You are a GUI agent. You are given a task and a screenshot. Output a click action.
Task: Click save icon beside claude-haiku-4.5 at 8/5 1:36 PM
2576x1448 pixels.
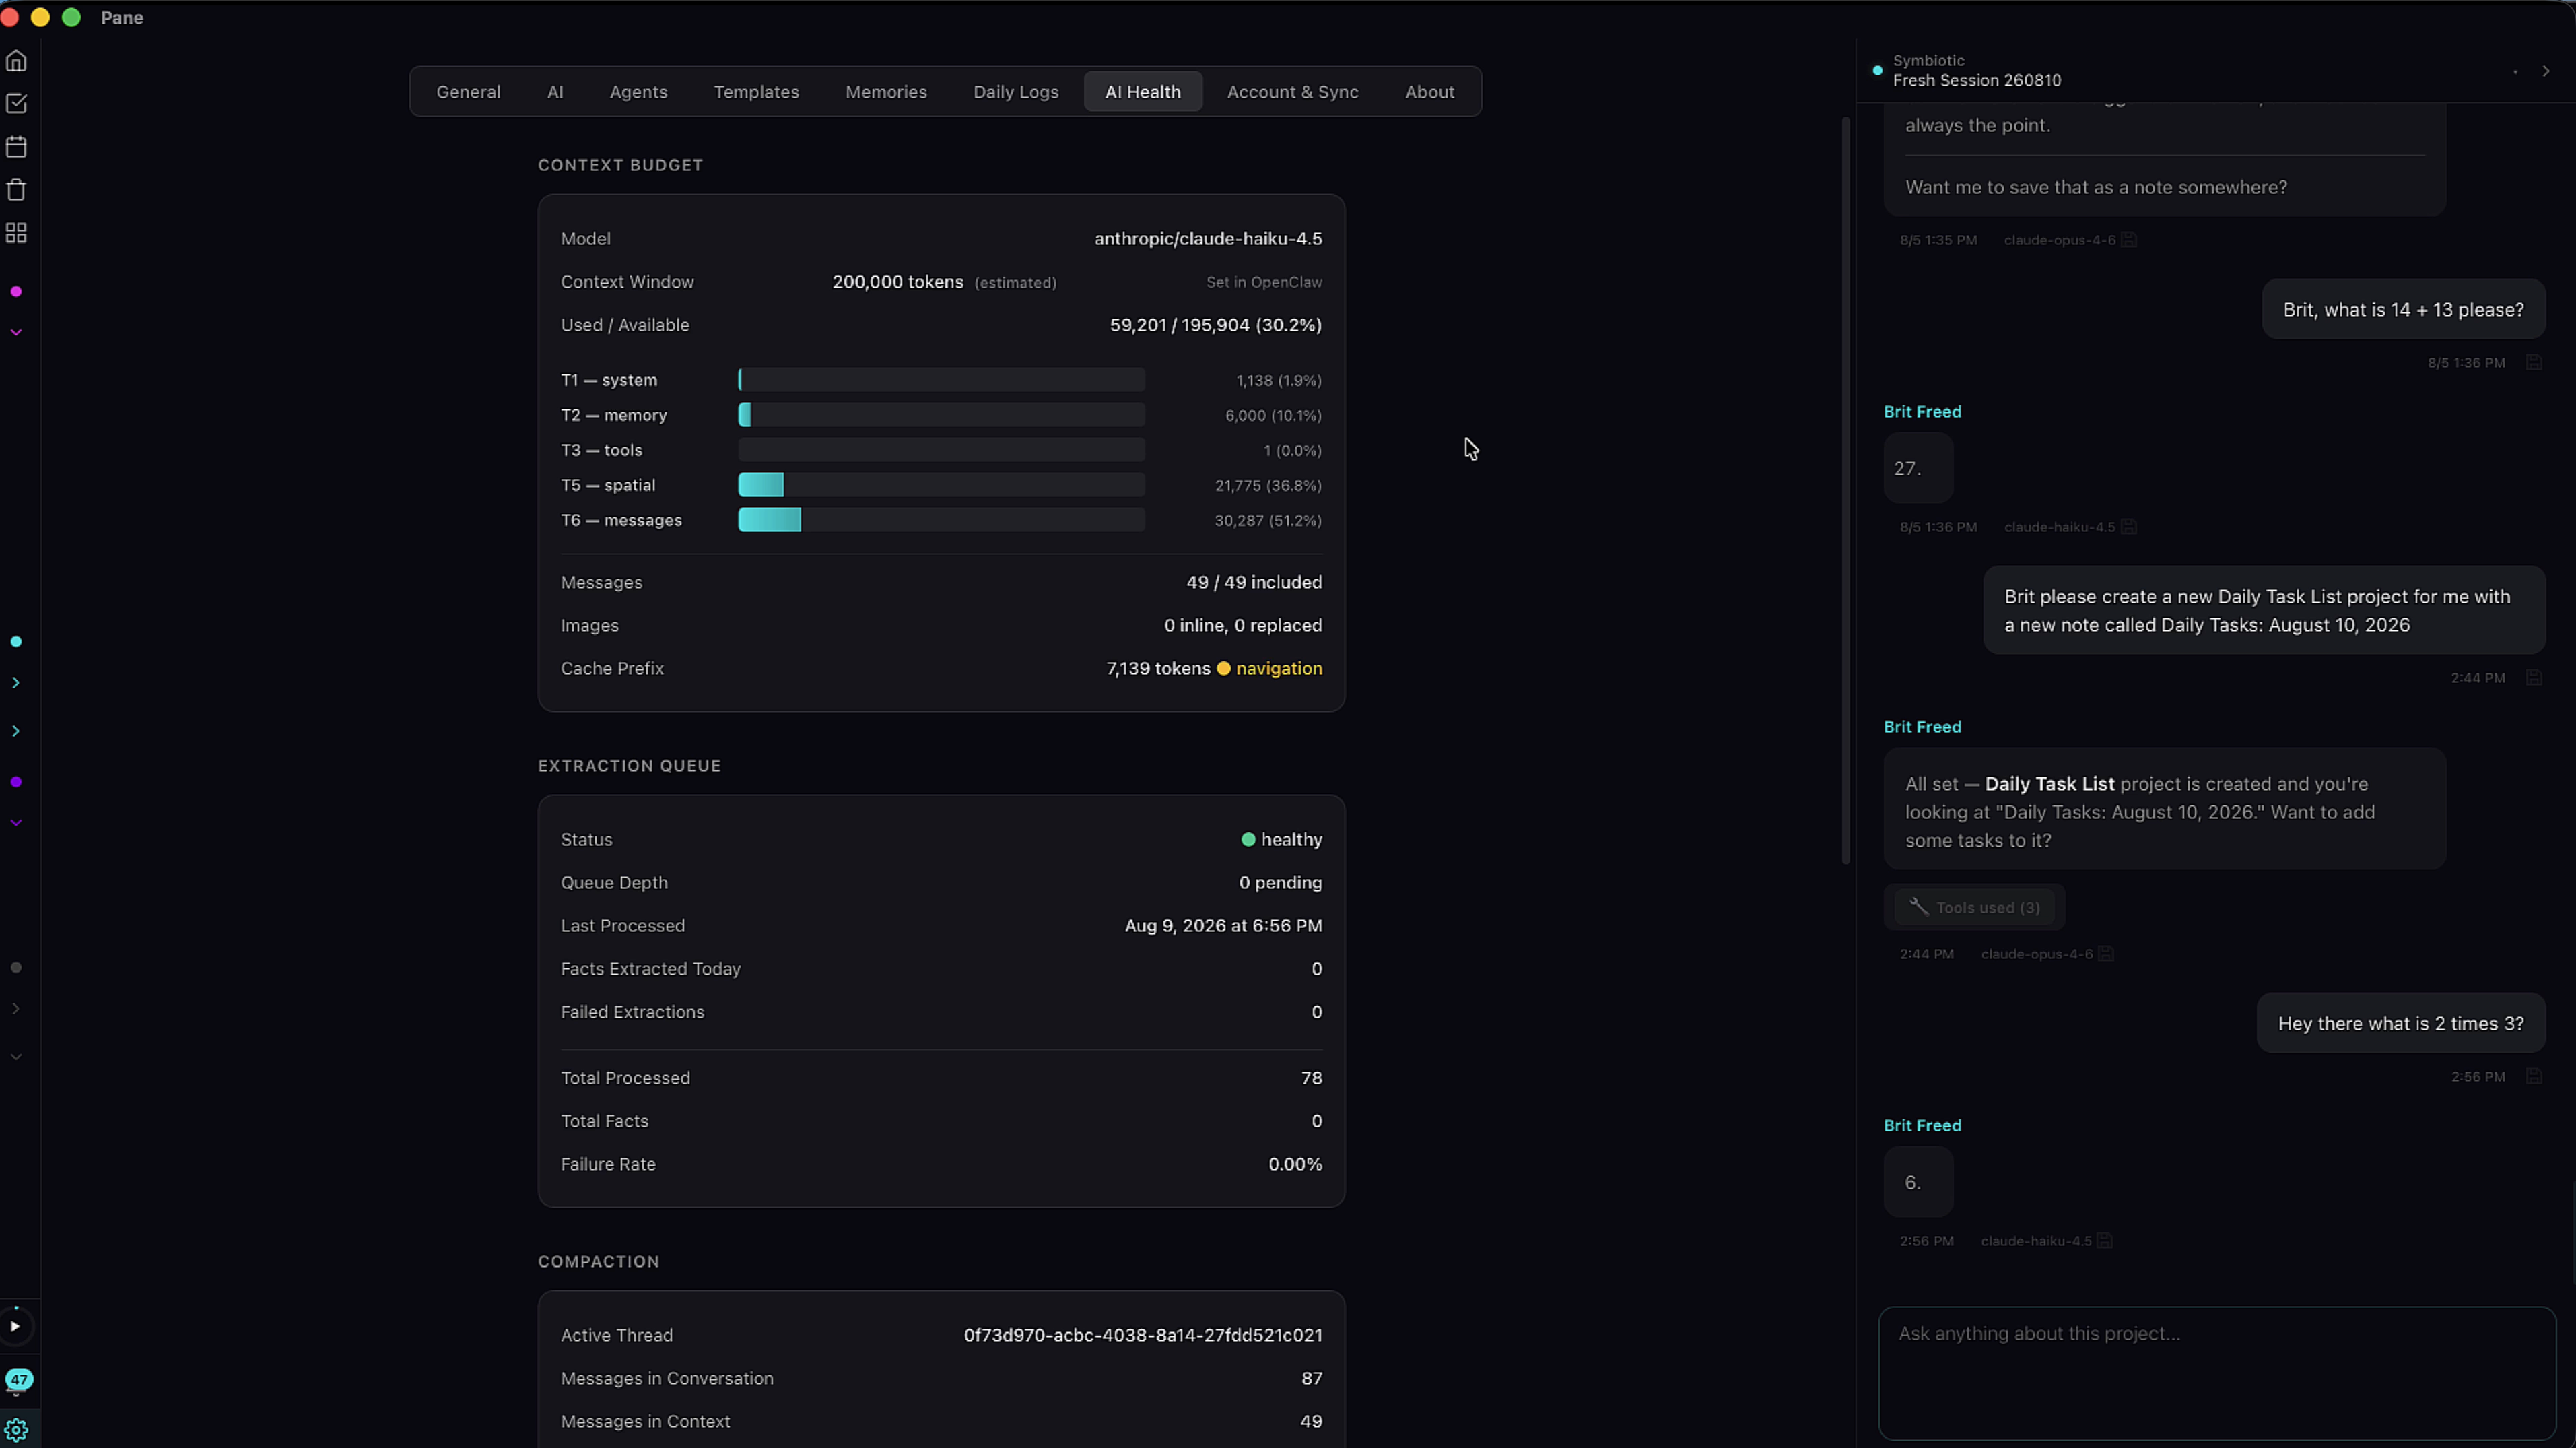[x=2129, y=527]
